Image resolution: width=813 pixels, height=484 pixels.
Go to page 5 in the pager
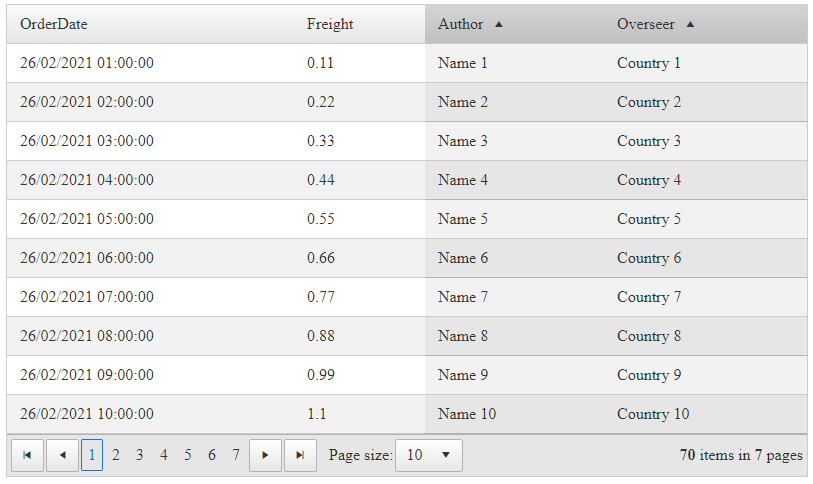[188, 455]
